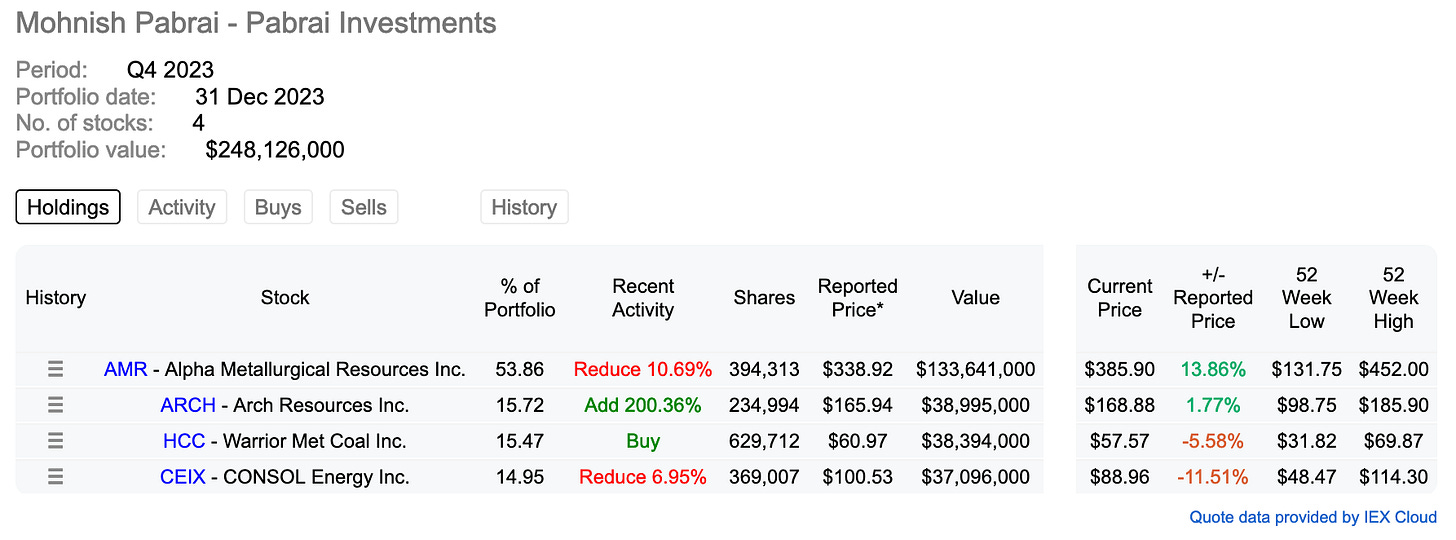The height and width of the screenshot is (540, 1456).
Task: Click the 15.47 portfolio percentage cell
Action: point(520,442)
